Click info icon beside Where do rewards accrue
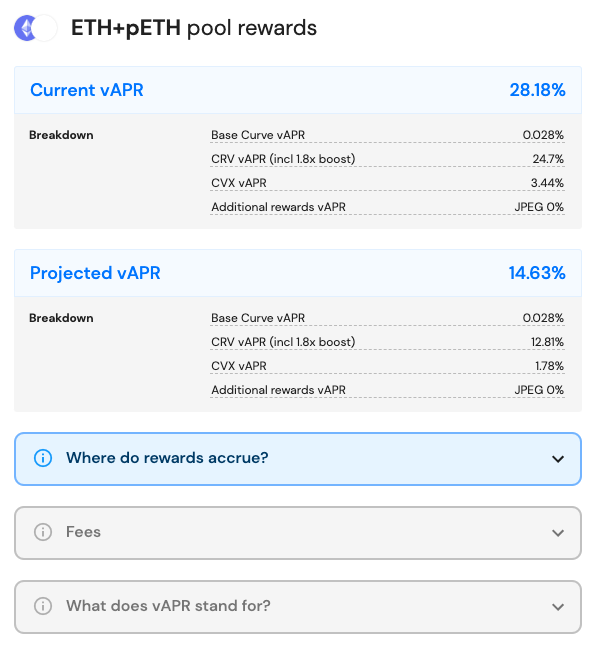The width and height of the screenshot is (593, 663). click(43, 458)
